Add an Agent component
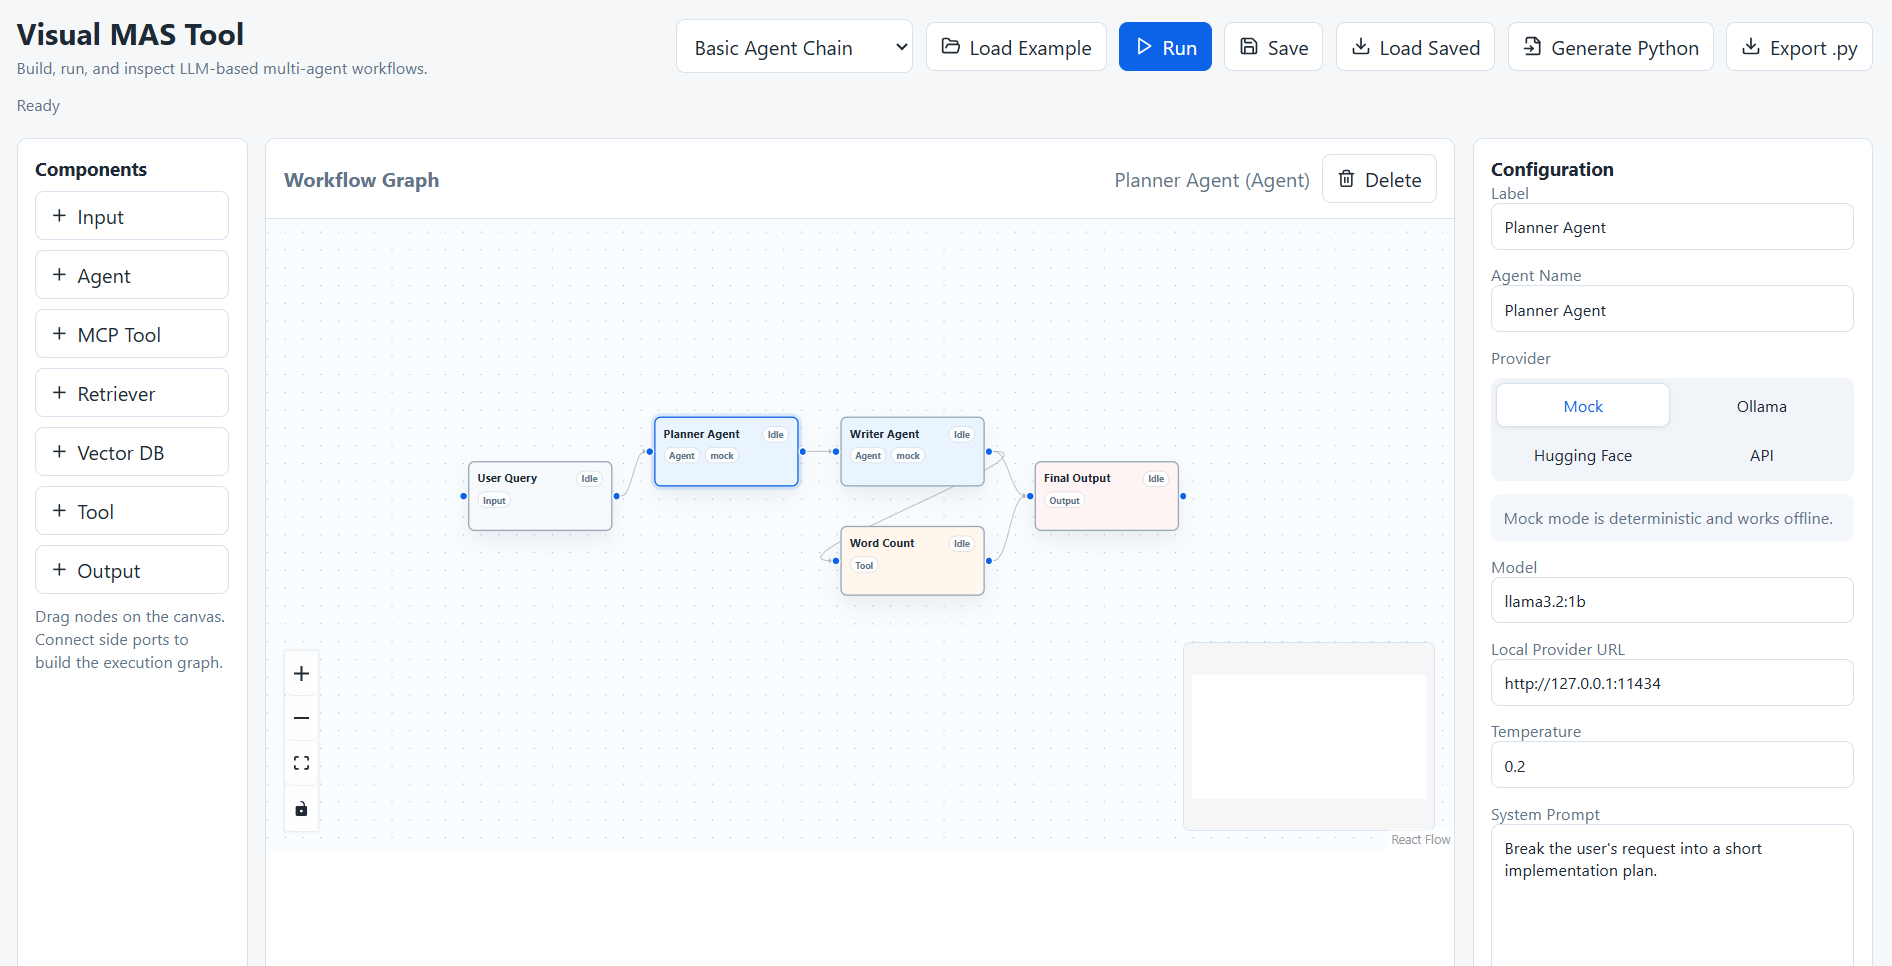 (132, 275)
